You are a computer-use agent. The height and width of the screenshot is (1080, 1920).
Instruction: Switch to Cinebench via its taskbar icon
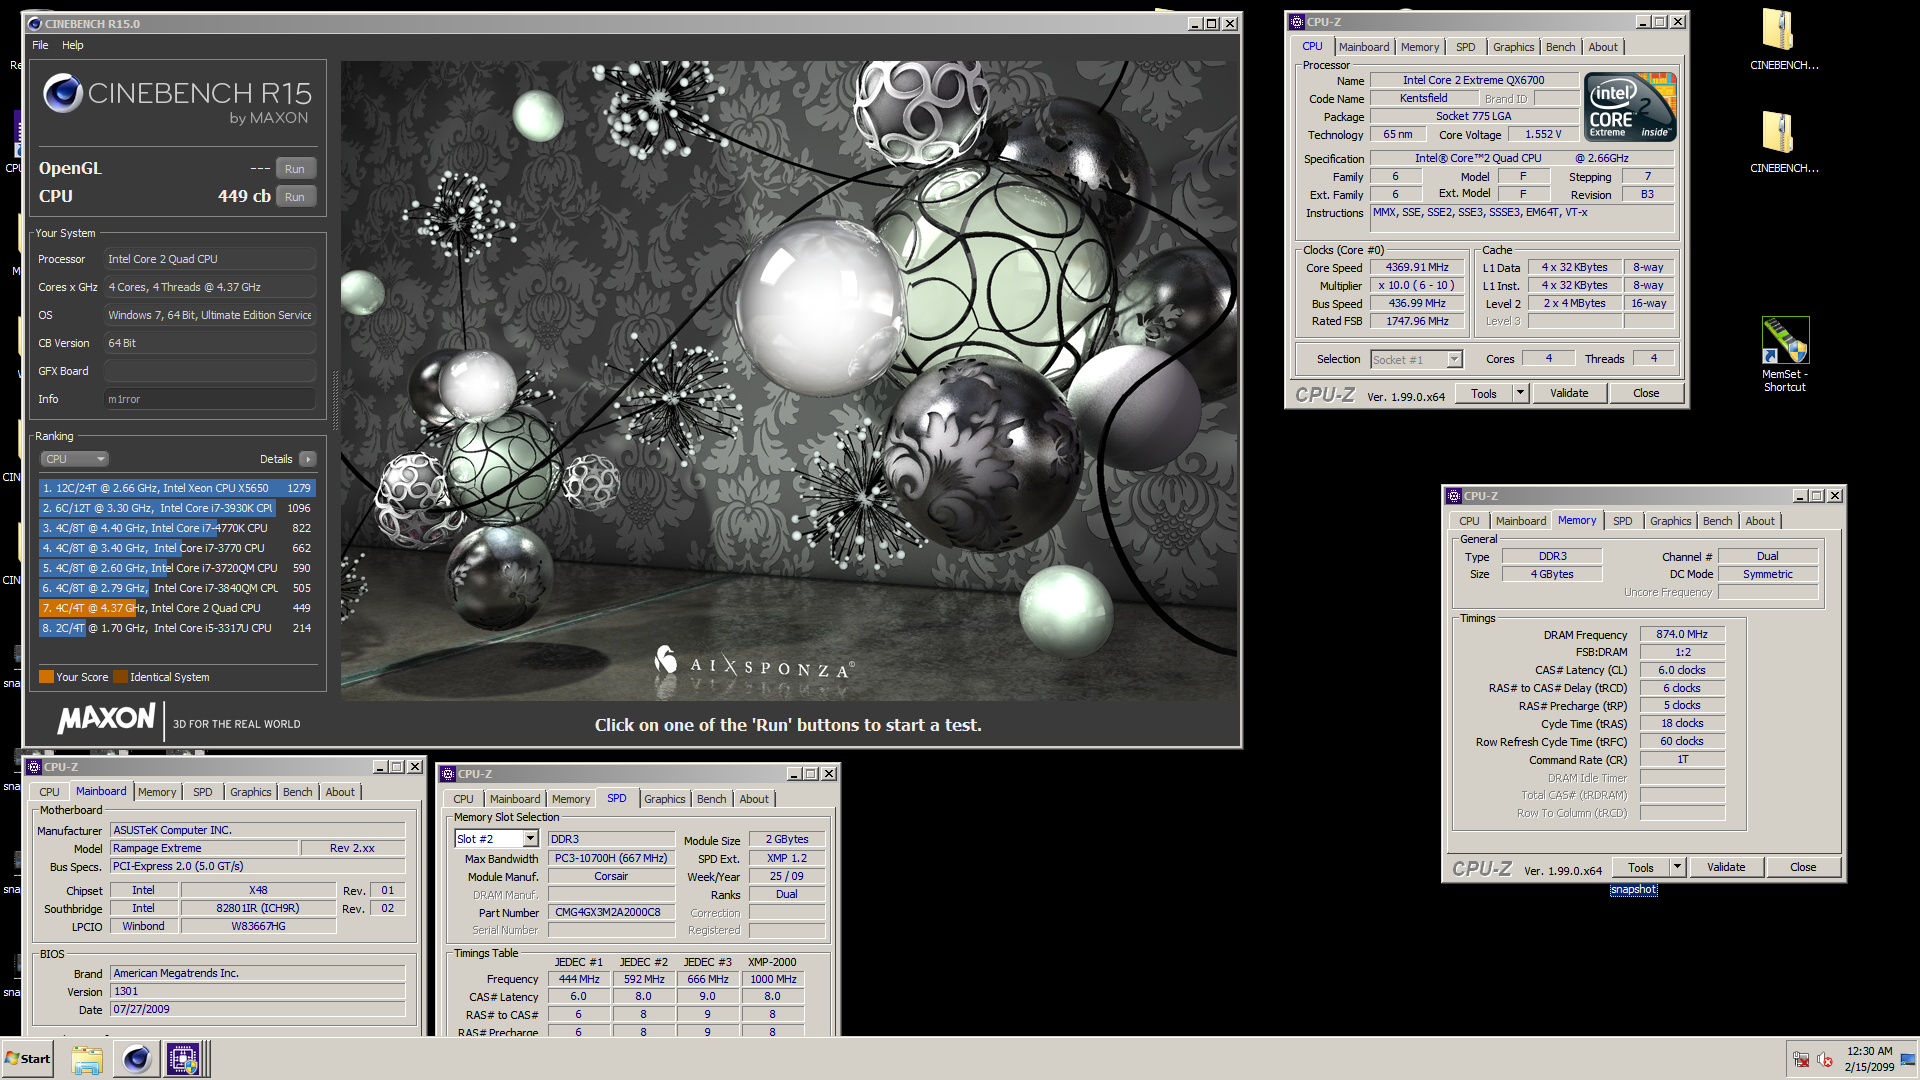click(137, 1059)
